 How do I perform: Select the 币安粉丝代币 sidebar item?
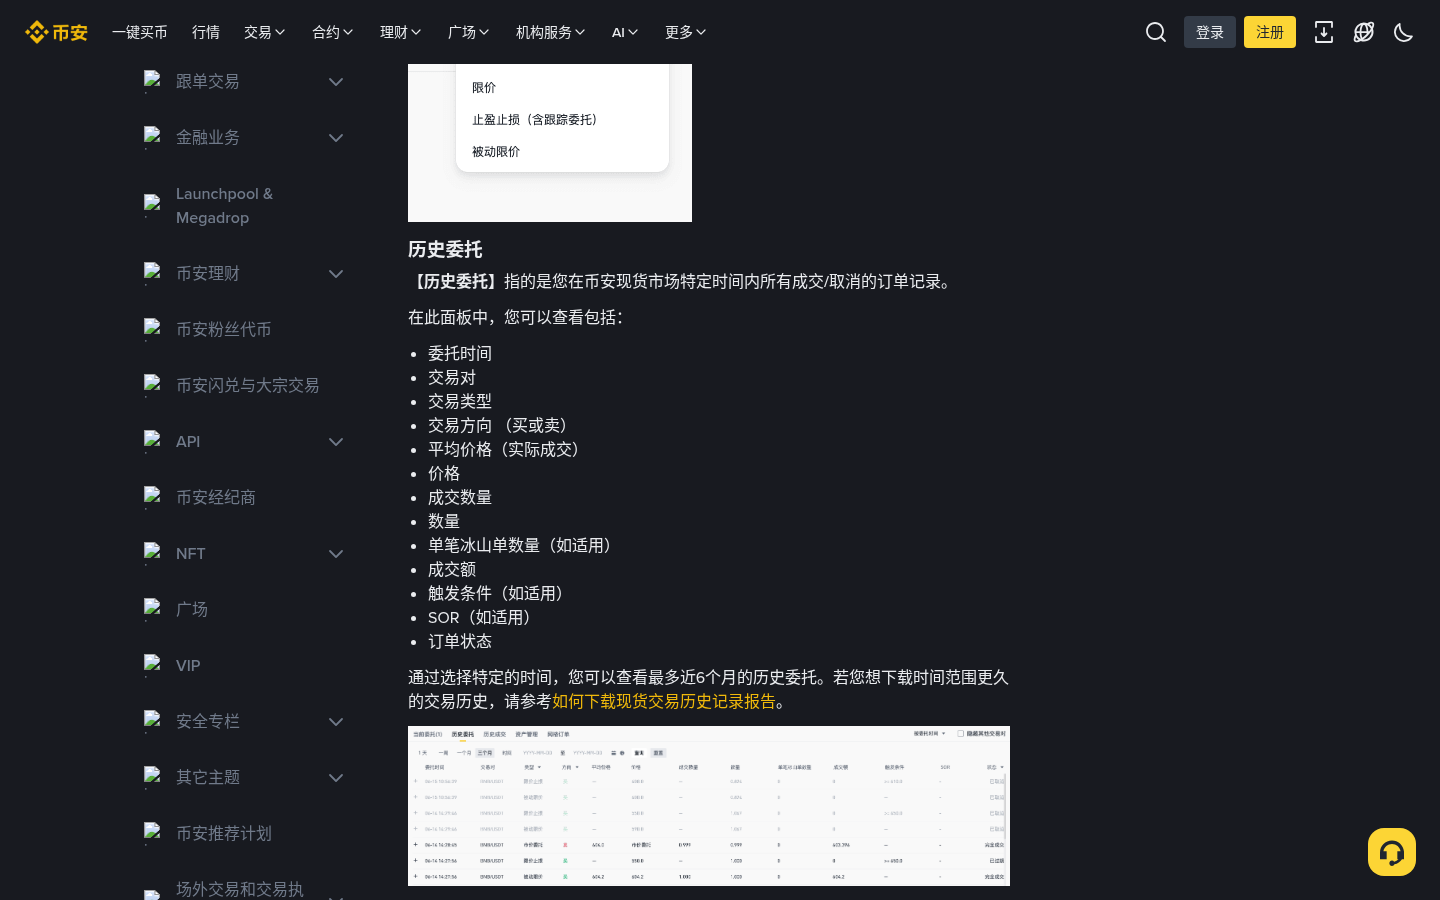click(224, 329)
